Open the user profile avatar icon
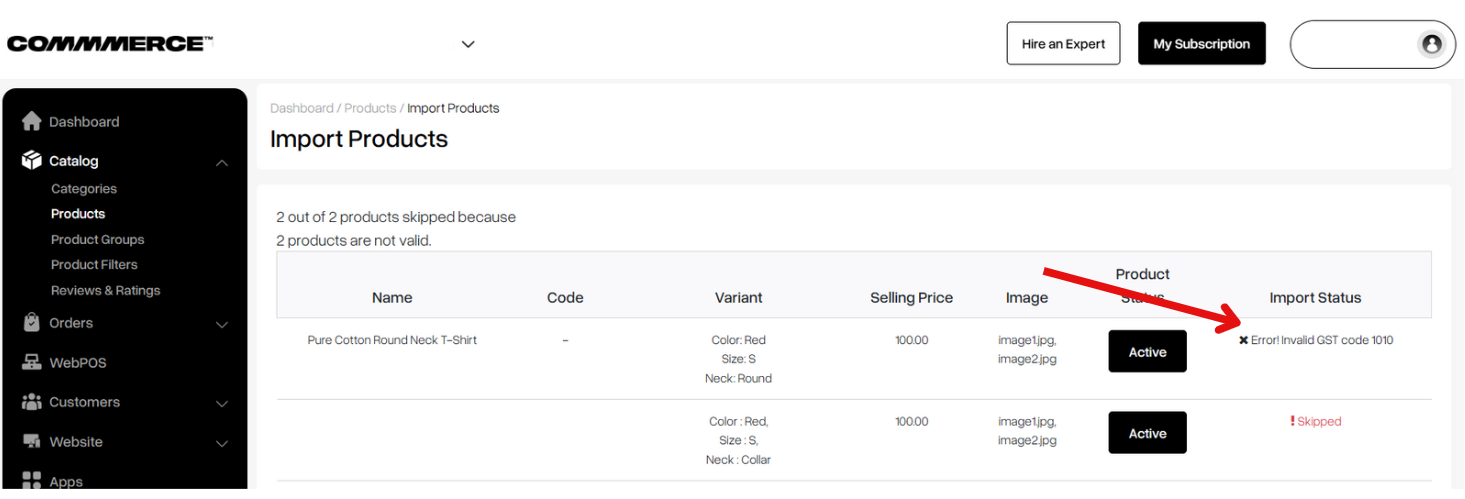The image size is (1465, 499). click(x=1432, y=44)
